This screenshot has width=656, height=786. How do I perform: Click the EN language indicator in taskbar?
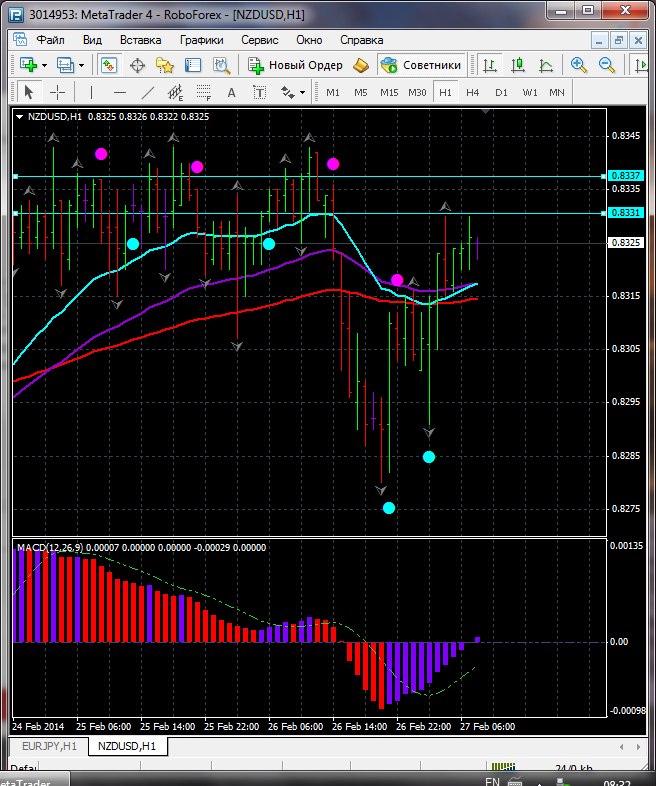point(492,781)
